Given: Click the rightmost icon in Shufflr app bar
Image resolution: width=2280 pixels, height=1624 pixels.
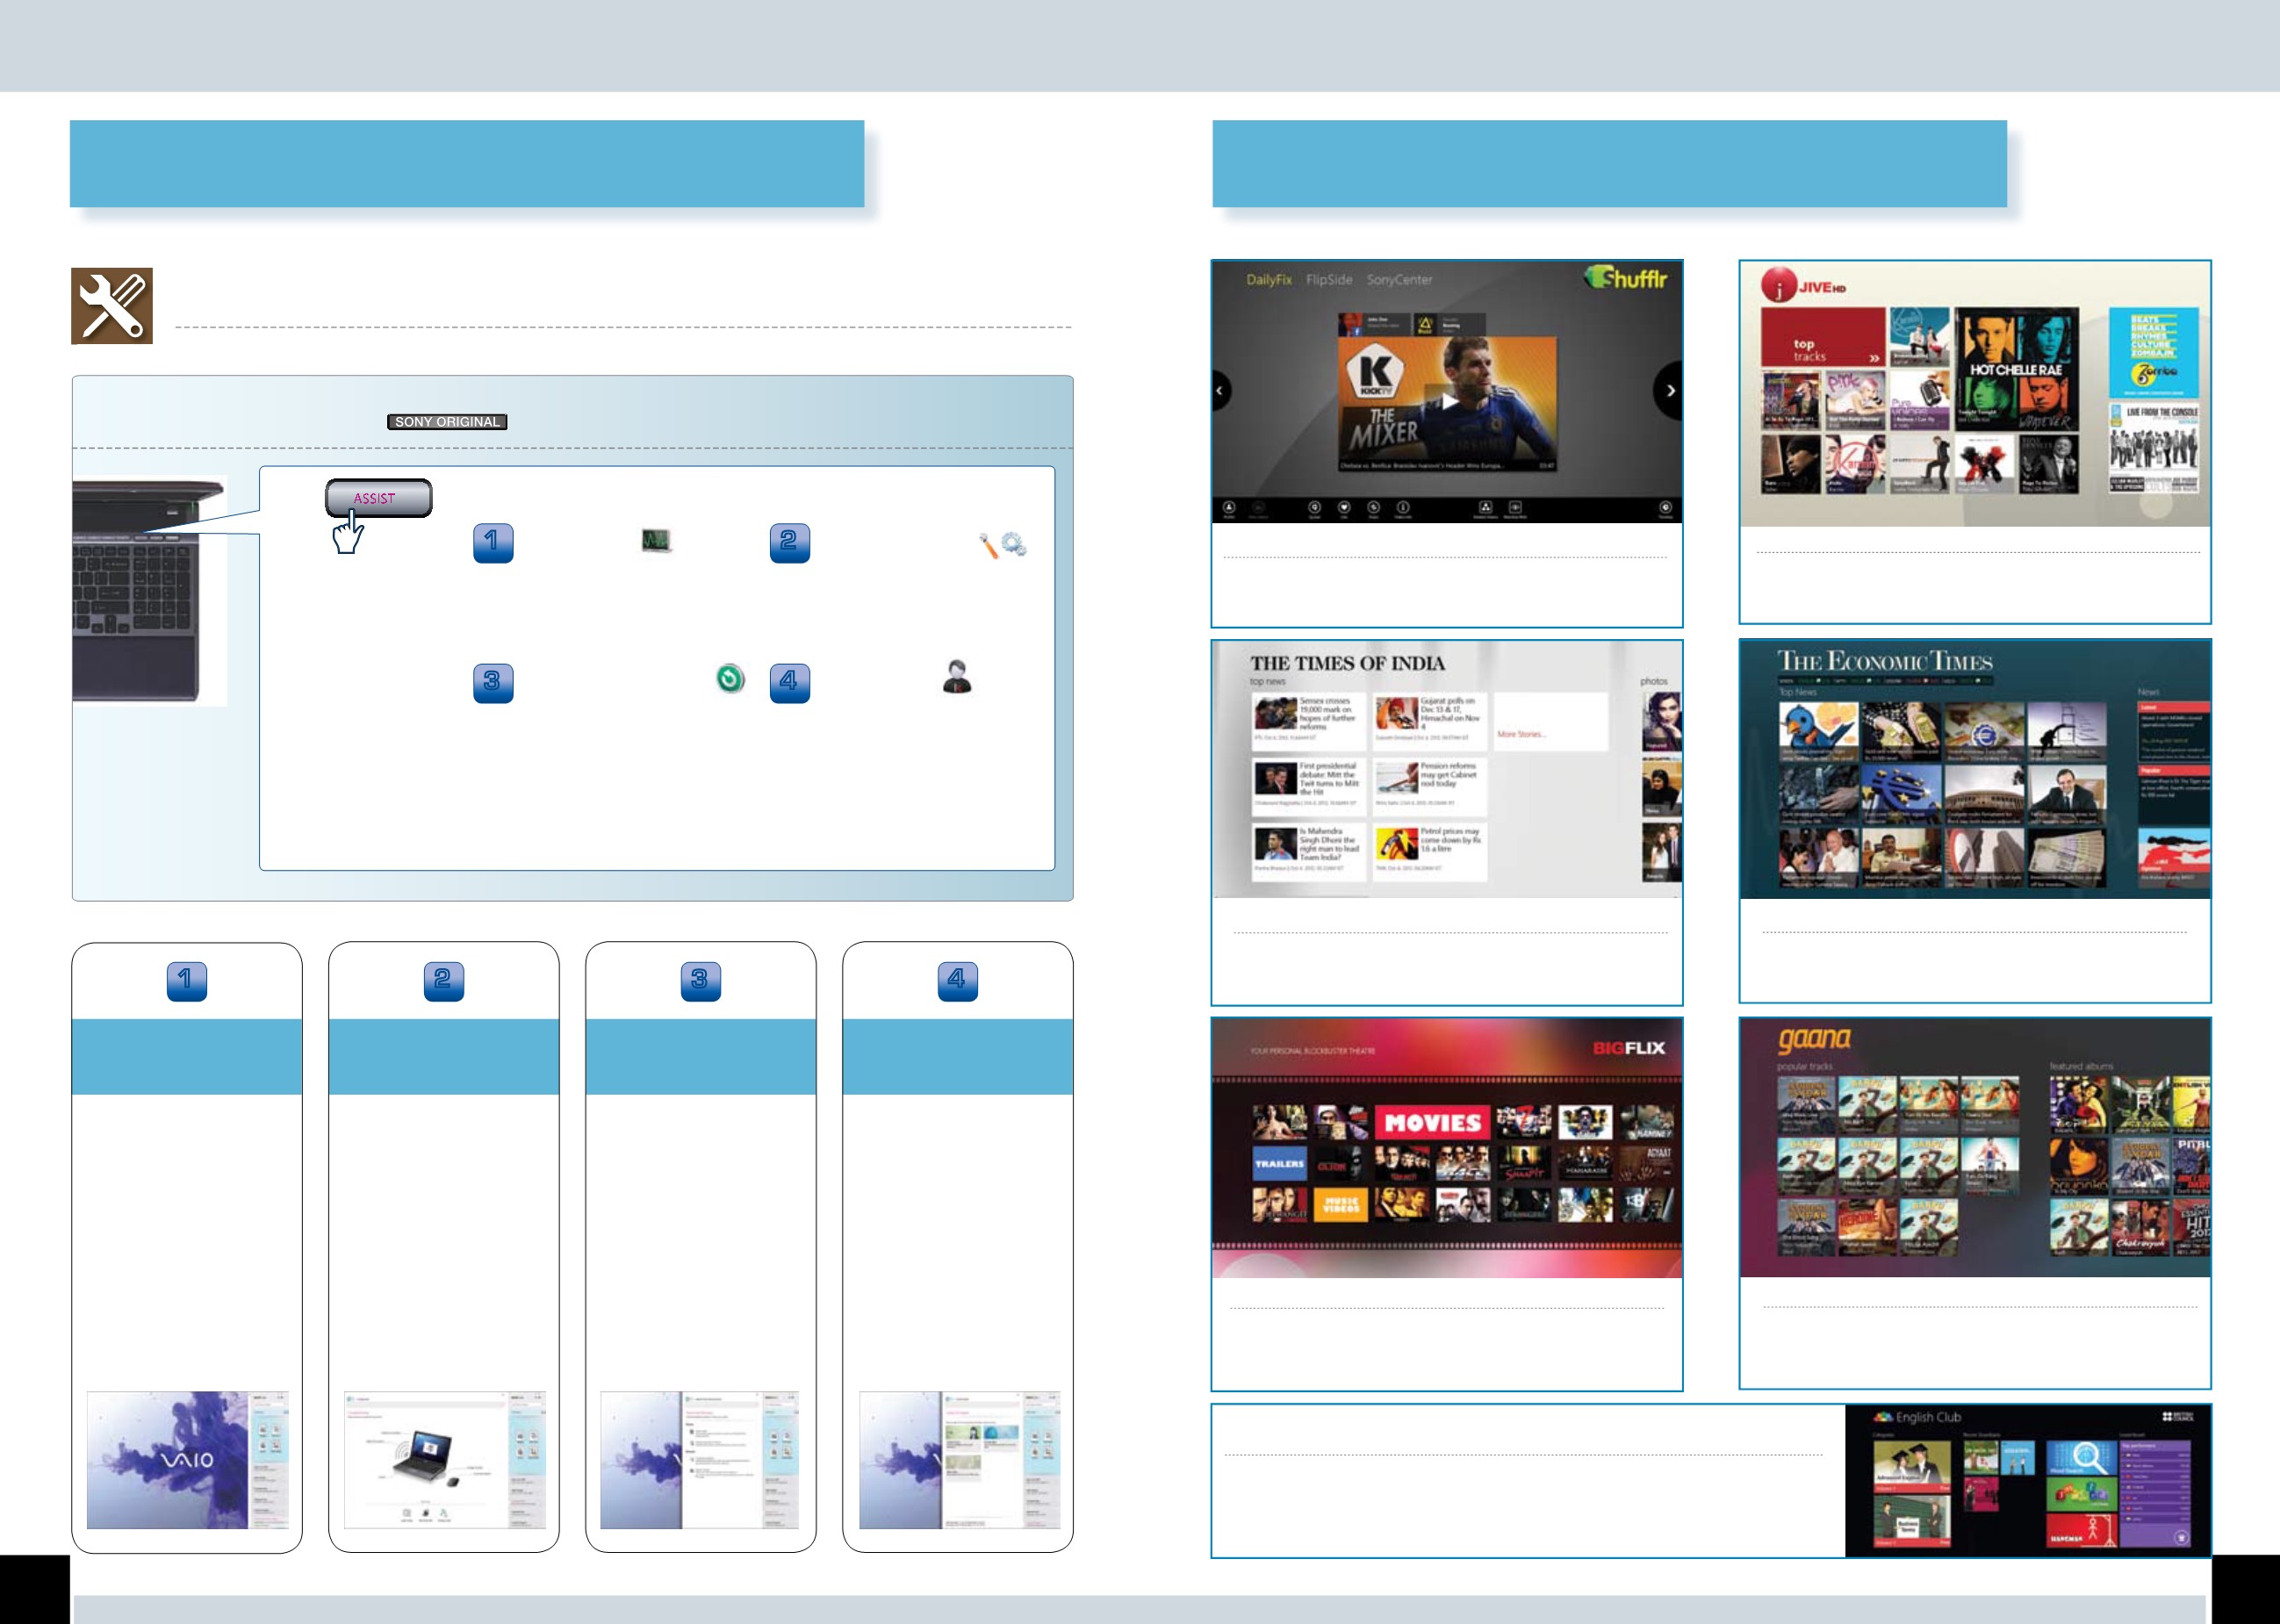Looking at the screenshot, I should click(1665, 508).
